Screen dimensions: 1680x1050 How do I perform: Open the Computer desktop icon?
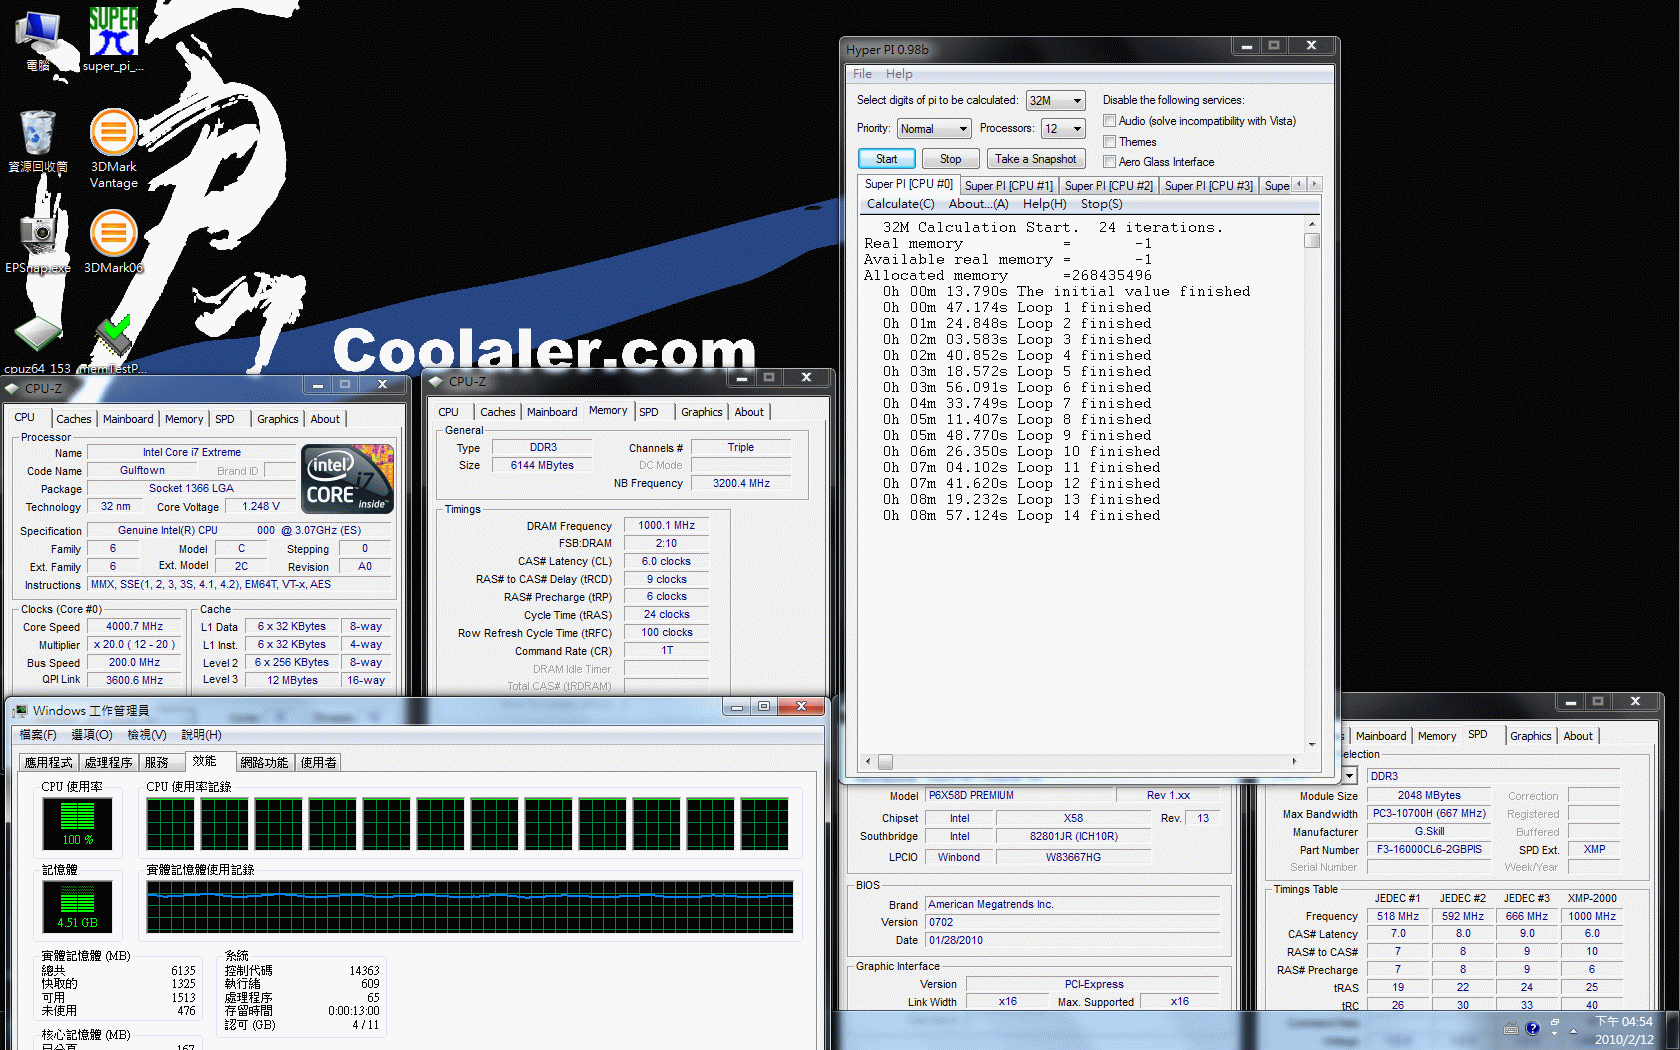[x=38, y=40]
